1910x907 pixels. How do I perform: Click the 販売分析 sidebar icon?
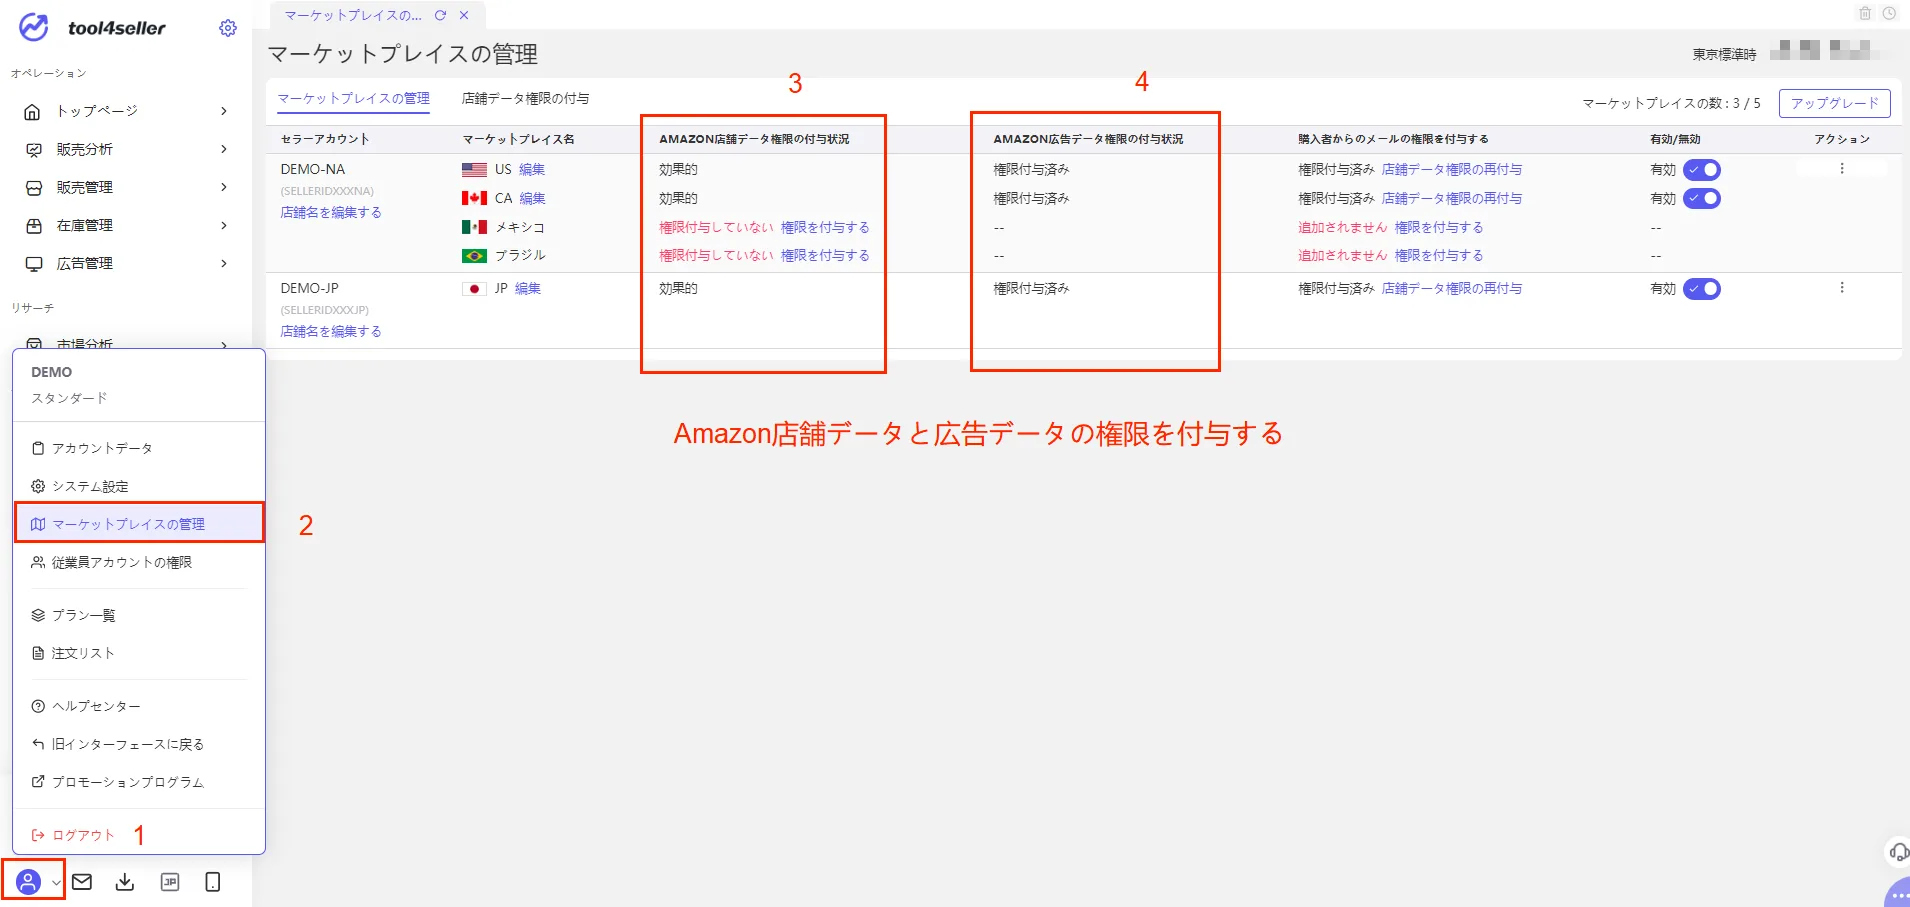(33, 149)
